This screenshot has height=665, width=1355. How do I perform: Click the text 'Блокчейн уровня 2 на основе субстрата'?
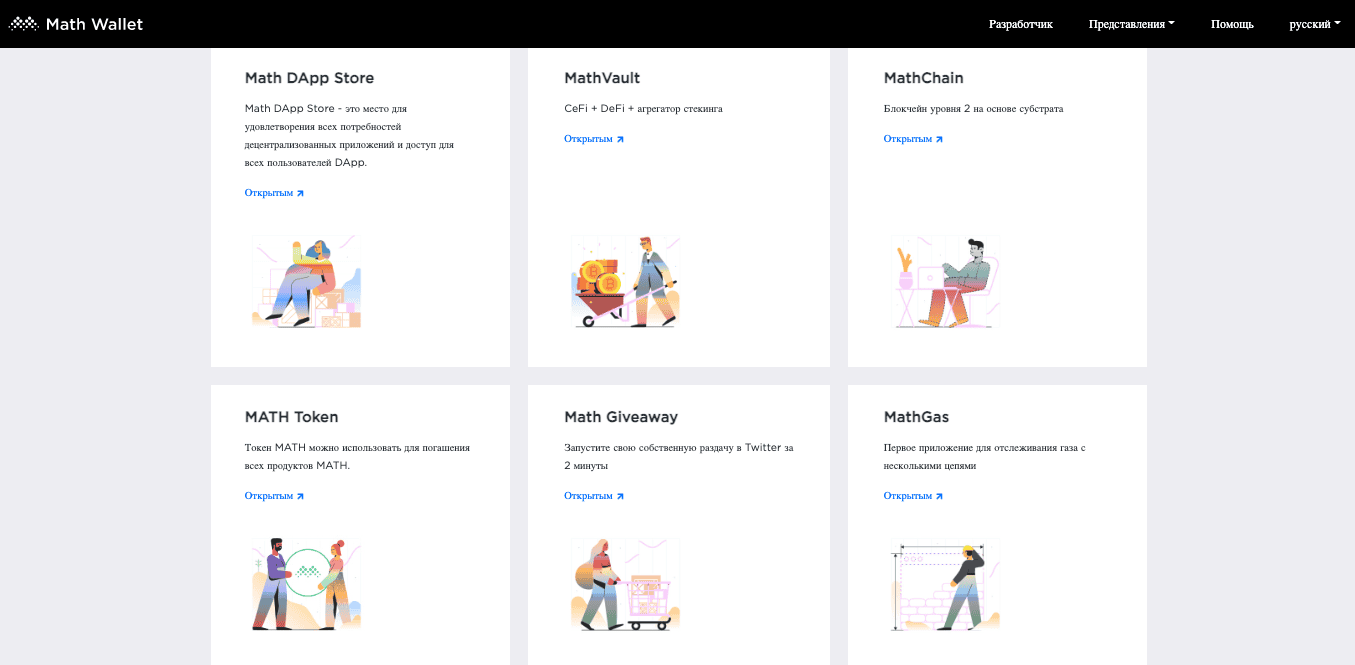pyautogui.click(x=974, y=109)
